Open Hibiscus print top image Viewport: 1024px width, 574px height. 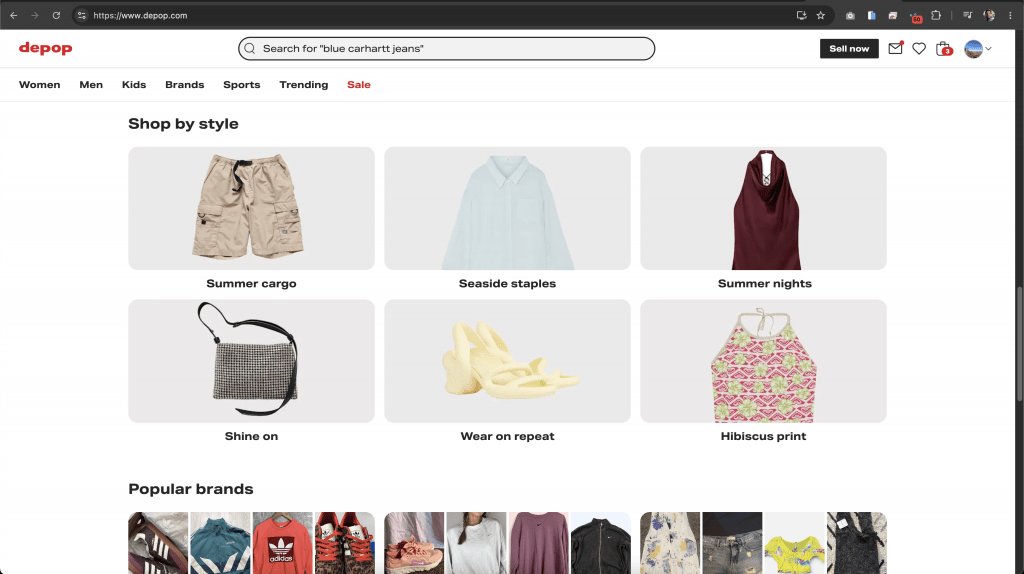tap(763, 361)
